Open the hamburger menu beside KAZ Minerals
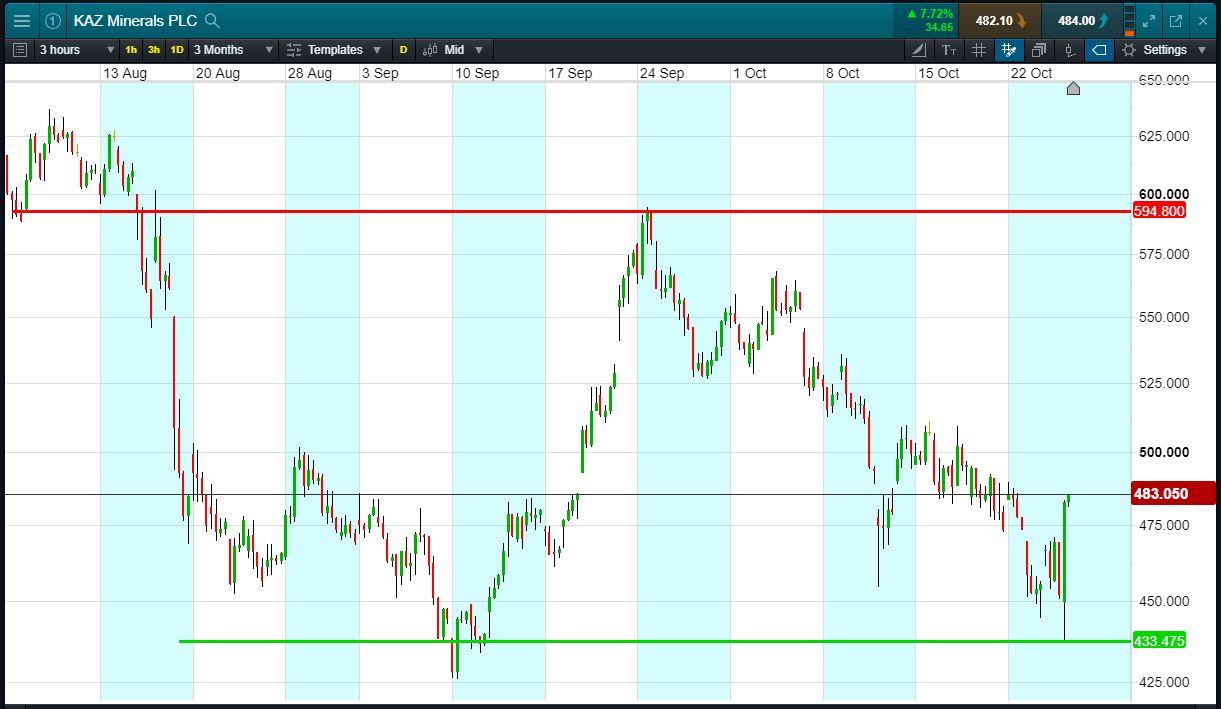 [21, 20]
